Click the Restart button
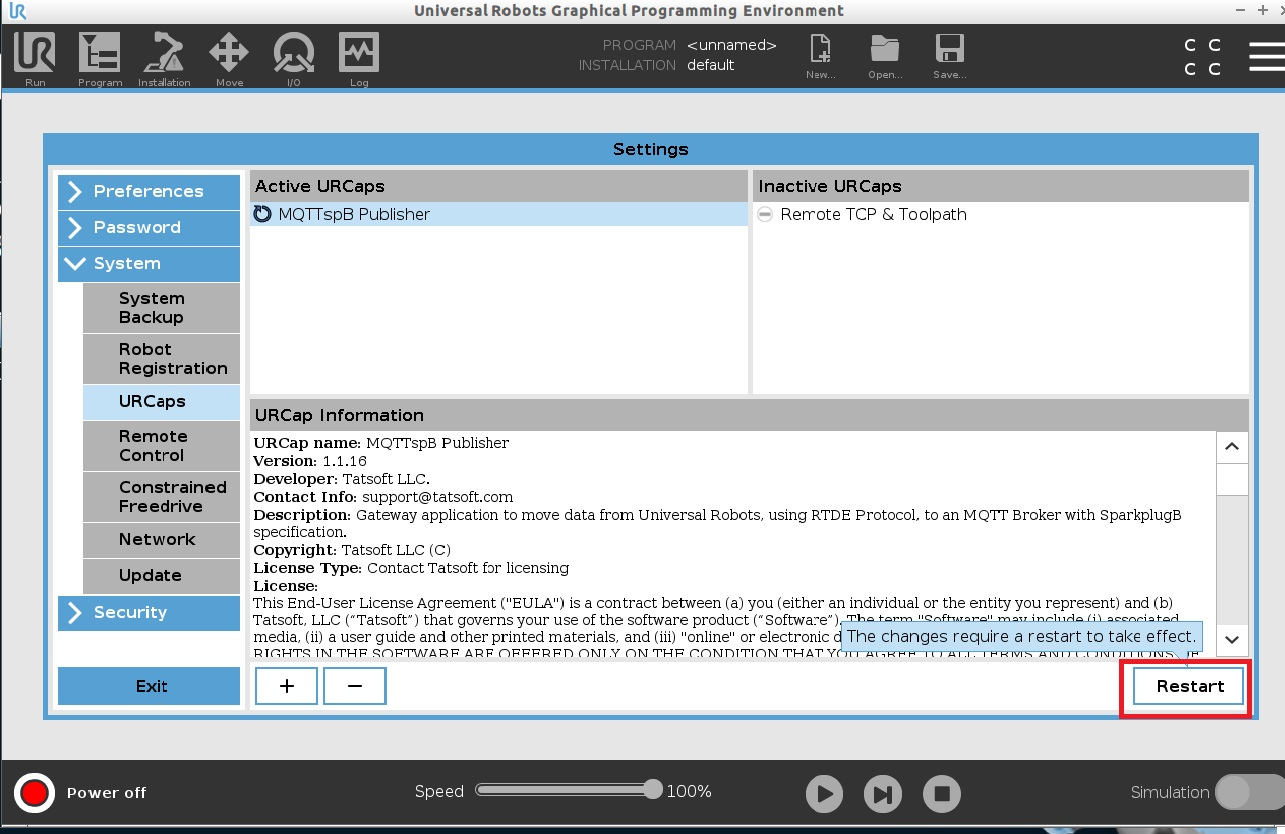This screenshot has width=1285, height=834. click(x=1189, y=686)
